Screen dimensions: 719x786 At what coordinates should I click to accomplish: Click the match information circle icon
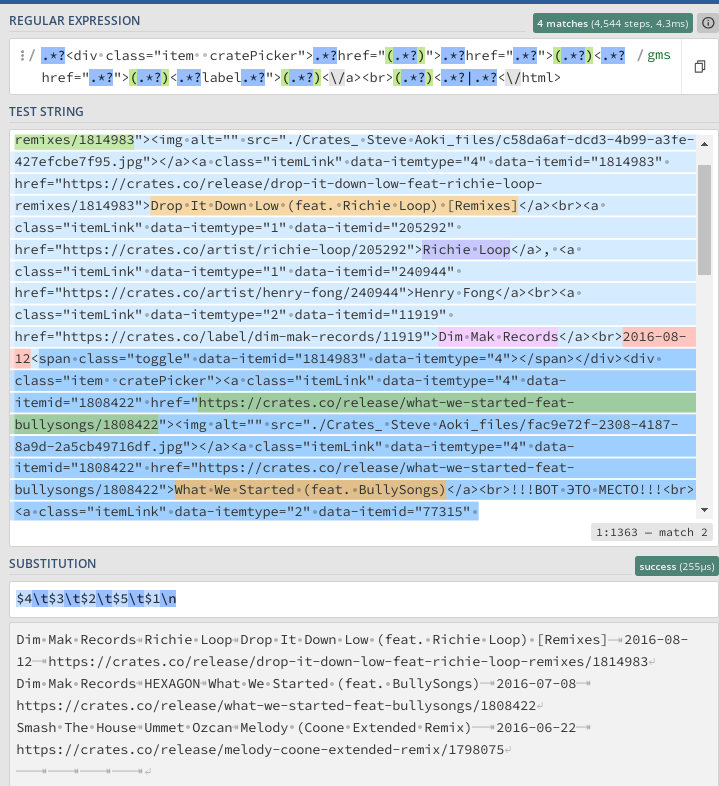(x=708, y=23)
